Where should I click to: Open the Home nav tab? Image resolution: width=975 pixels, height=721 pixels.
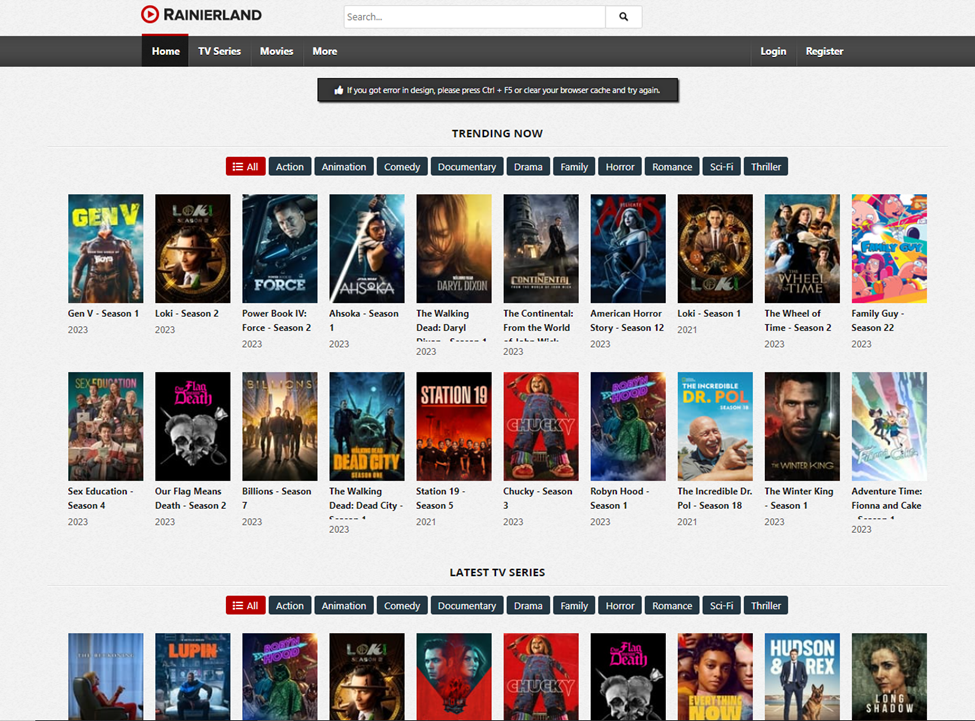click(165, 51)
